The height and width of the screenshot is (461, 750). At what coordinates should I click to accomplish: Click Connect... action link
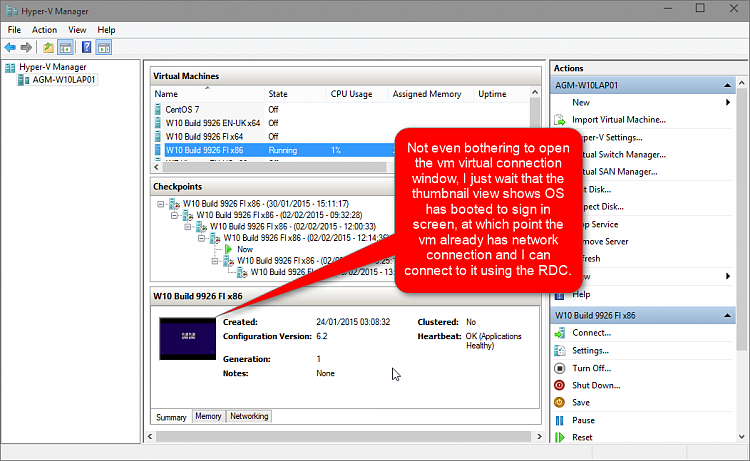[591, 333]
